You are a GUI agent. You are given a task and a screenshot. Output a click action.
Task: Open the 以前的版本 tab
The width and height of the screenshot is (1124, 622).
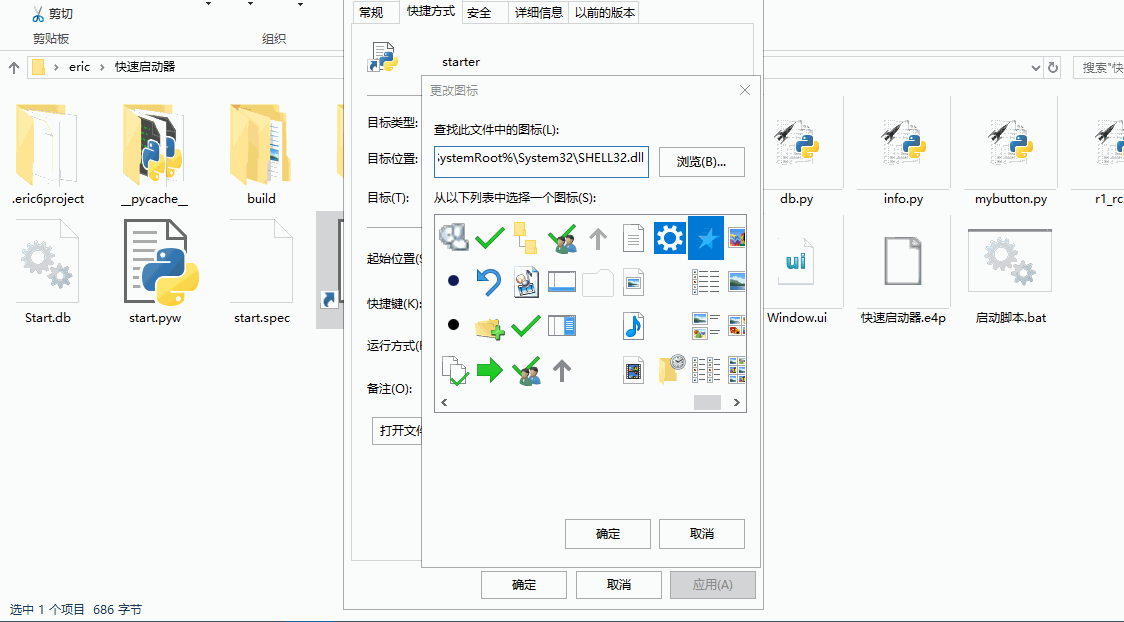tap(604, 12)
